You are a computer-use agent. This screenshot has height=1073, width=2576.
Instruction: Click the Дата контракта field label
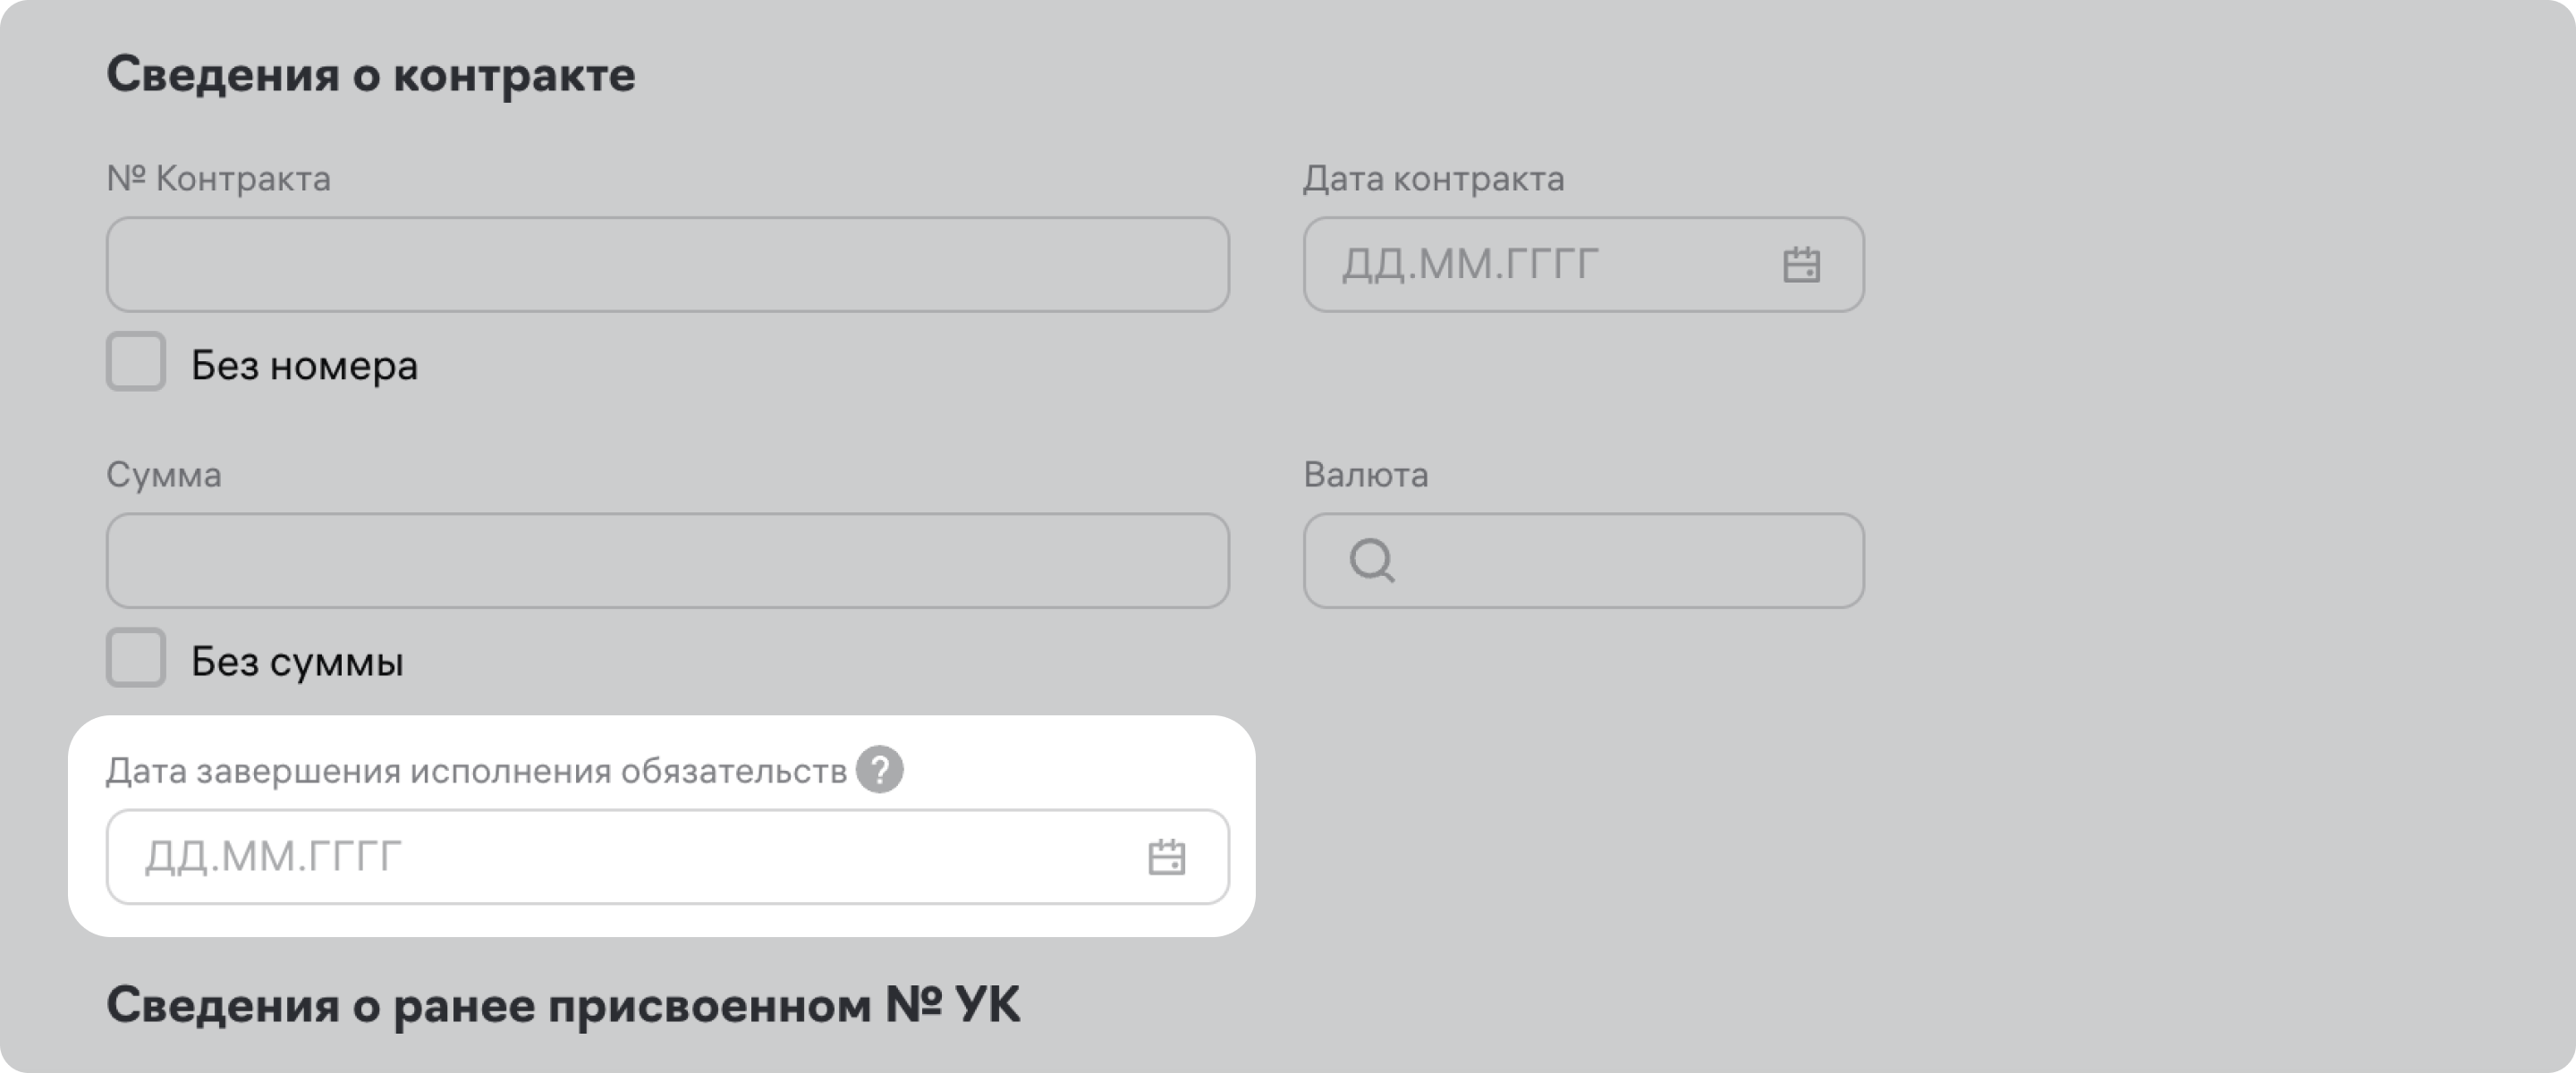[1433, 178]
